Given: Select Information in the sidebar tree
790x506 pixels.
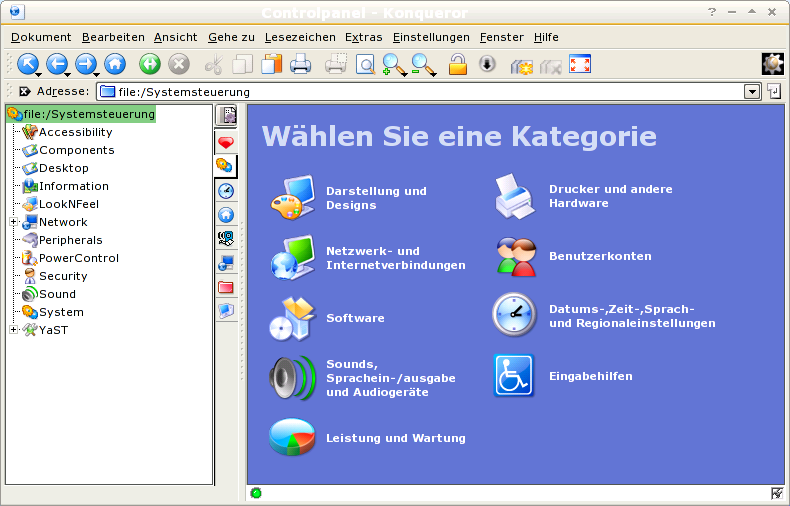Looking at the screenshot, I should (x=65, y=186).
